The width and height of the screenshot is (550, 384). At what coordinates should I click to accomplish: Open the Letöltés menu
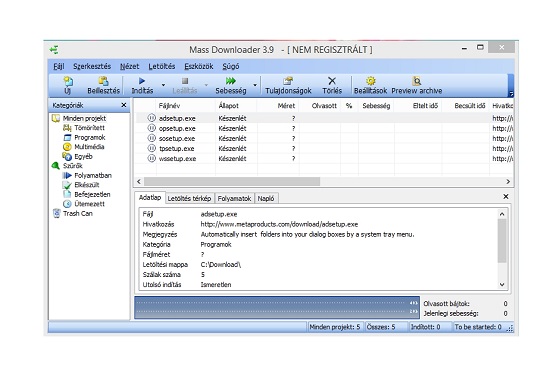(162, 66)
